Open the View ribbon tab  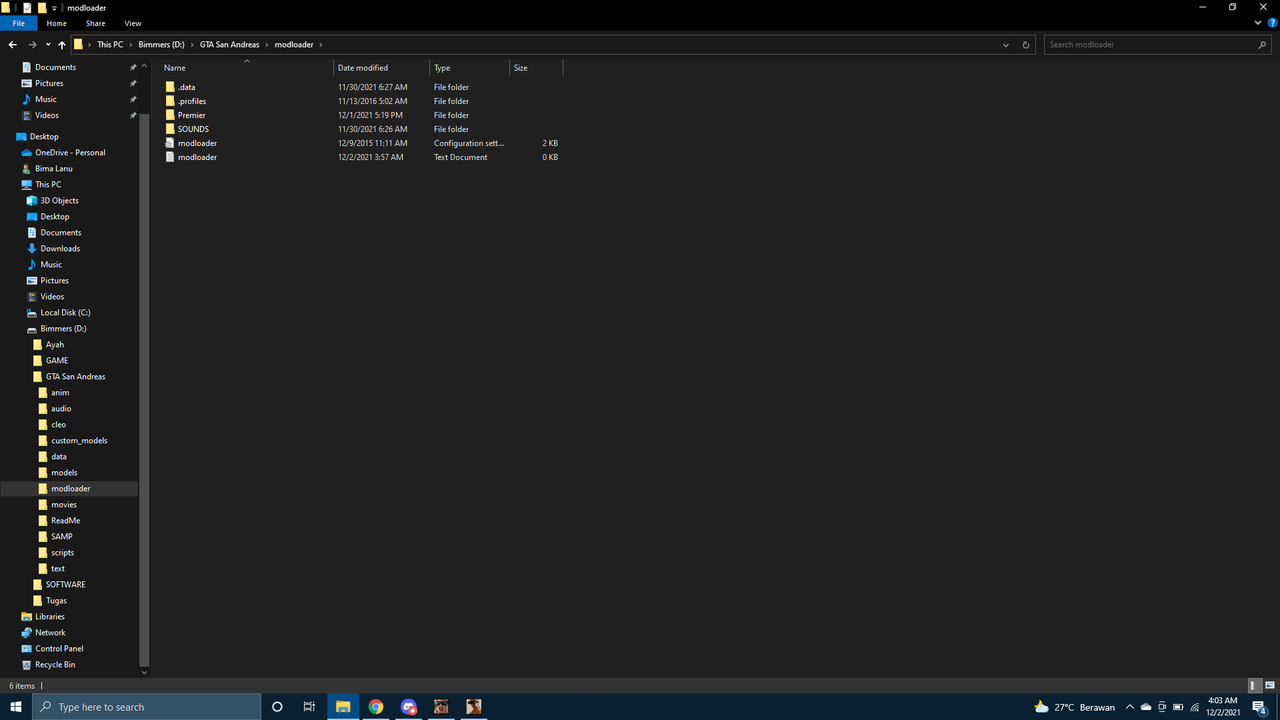tap(133, 23)
